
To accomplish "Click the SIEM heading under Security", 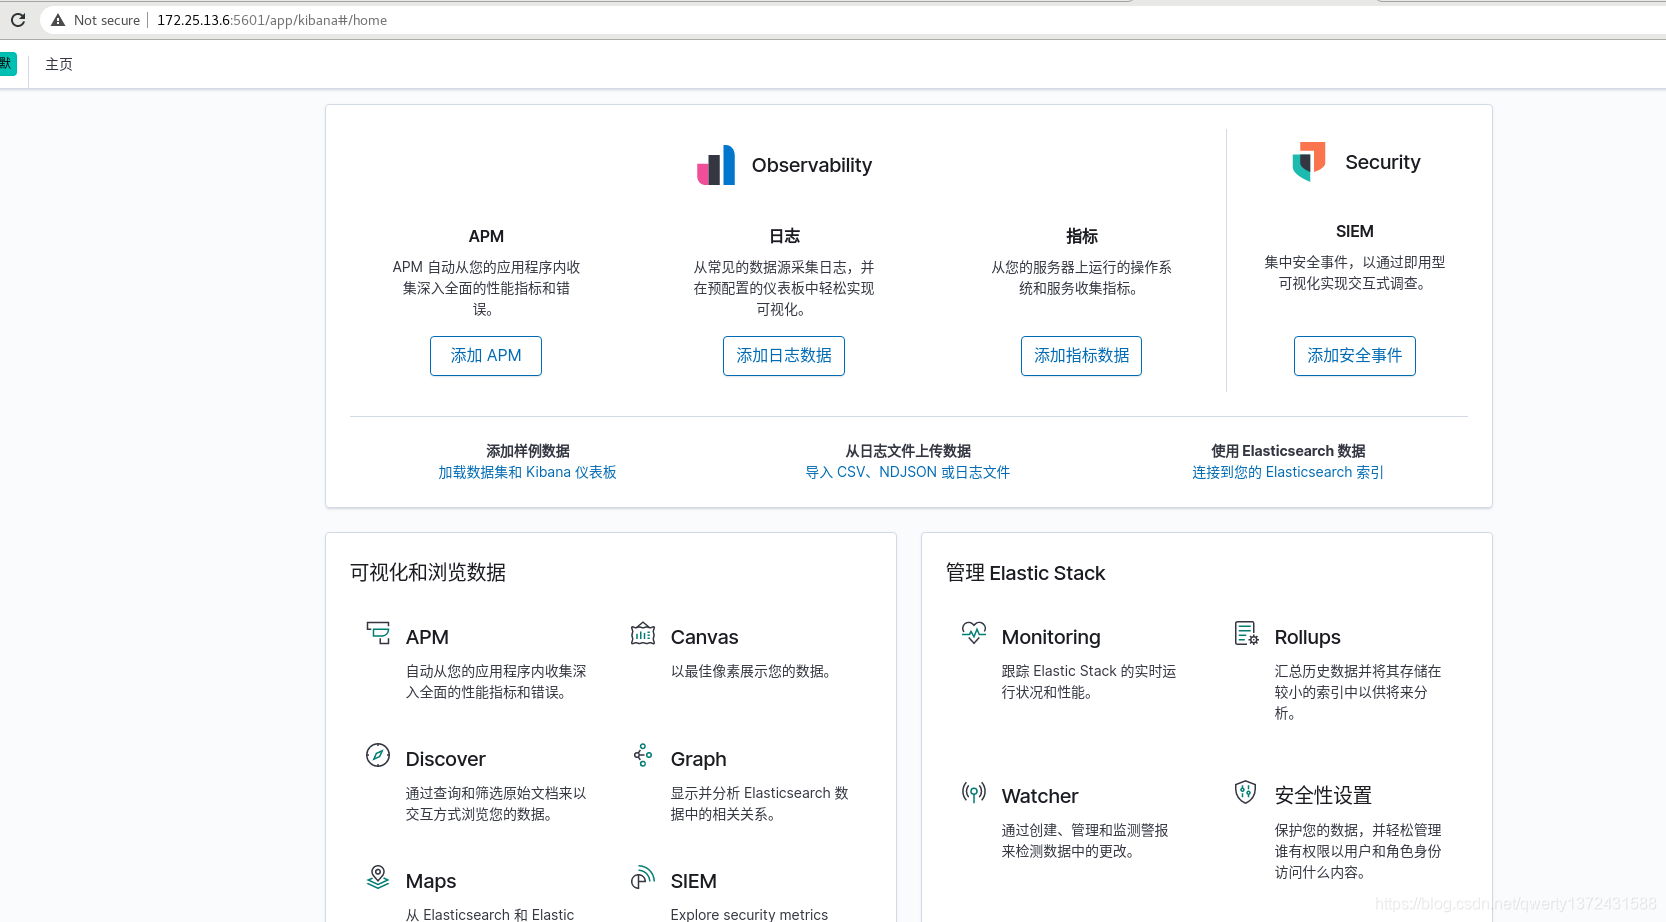I will (1355, 231).
